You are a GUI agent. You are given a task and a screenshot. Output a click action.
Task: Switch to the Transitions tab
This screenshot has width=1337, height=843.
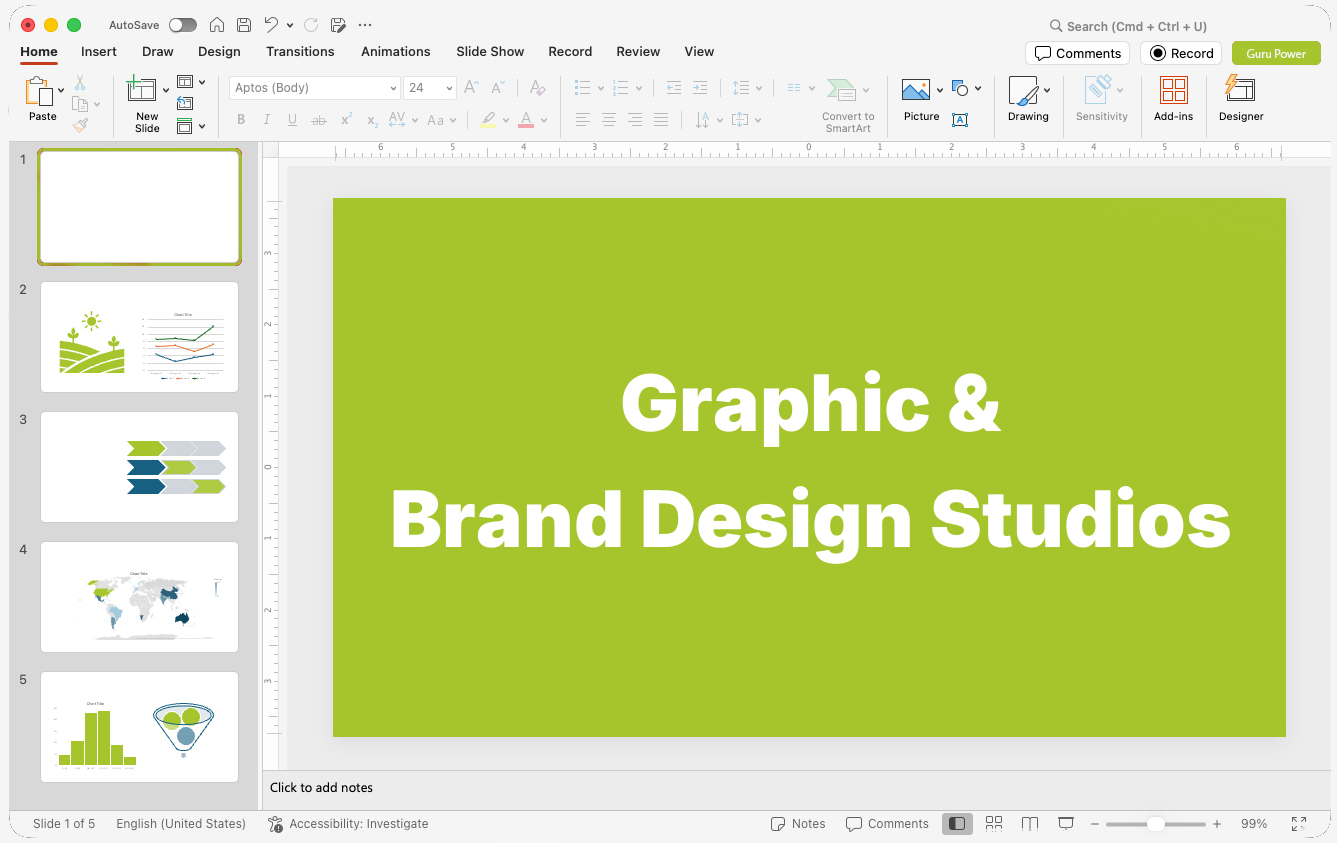pyautogui.click(x=300, y=52)
